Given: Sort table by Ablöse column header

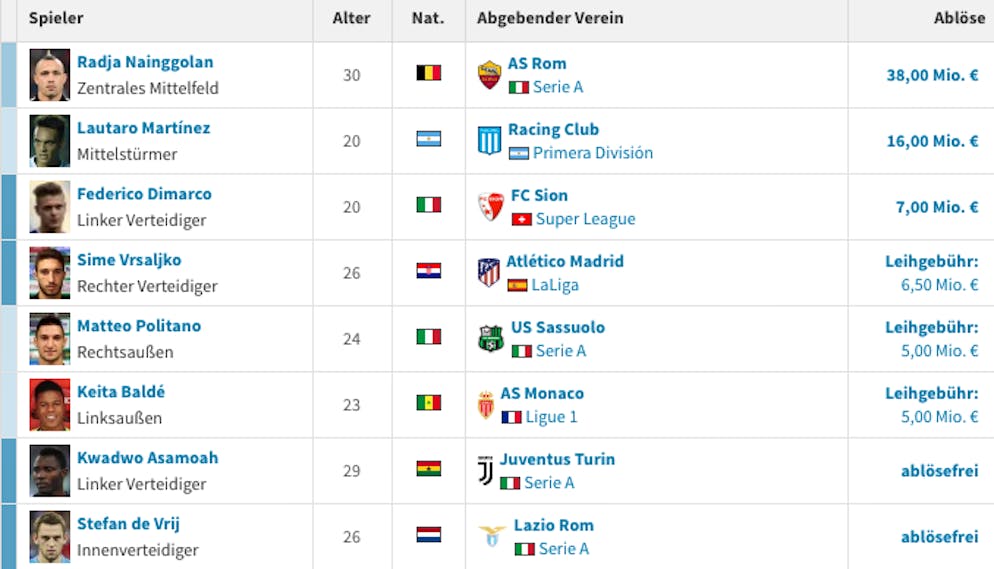Looking at the screenshot, I should (959, 18).
